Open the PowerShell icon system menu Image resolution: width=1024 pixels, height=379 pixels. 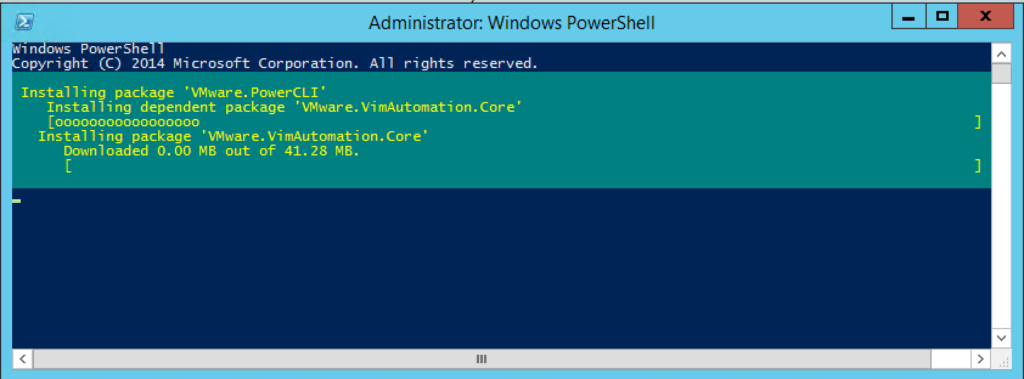pyautogui.click(x=24, y=22)
